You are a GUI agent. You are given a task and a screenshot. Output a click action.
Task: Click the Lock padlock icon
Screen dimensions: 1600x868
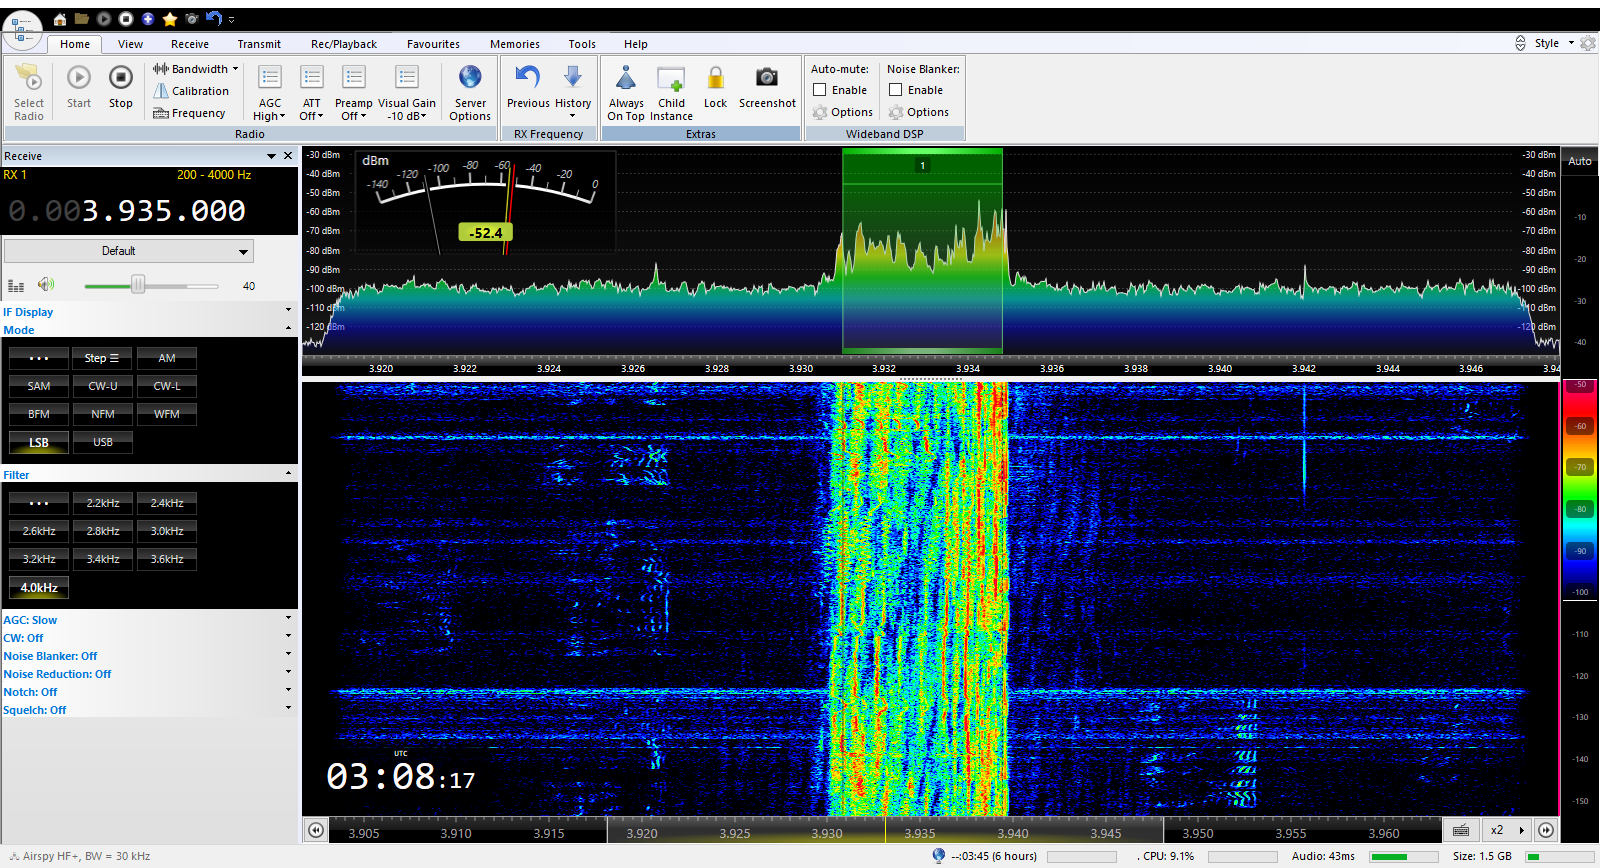point(715,78)
